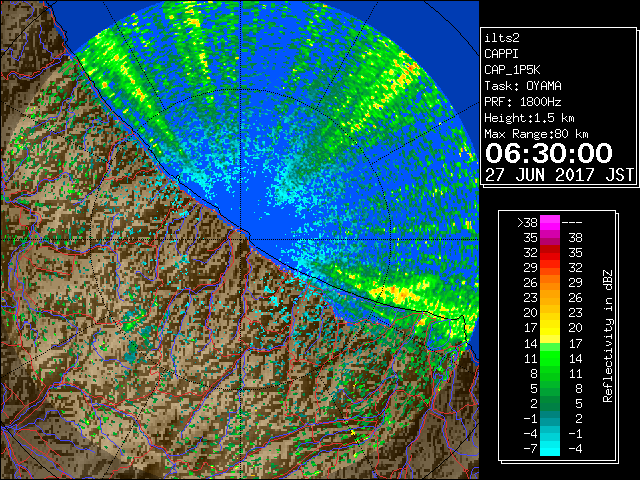Viewport: 640px width, 480px height.
Task: Click the 'Max Range:80 km' line
Action: [536, 134]
